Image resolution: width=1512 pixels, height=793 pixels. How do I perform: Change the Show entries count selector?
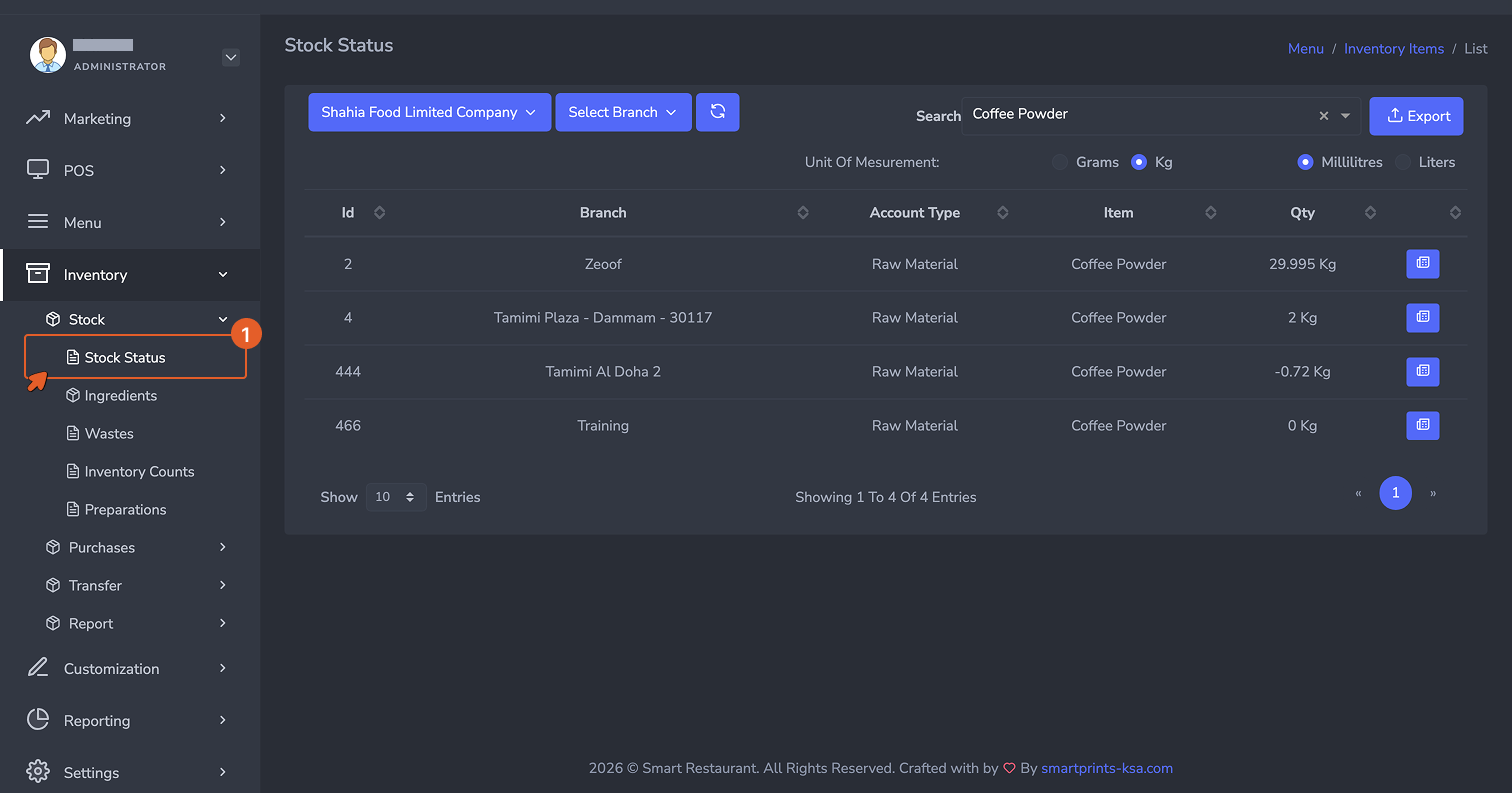point(396,497)
